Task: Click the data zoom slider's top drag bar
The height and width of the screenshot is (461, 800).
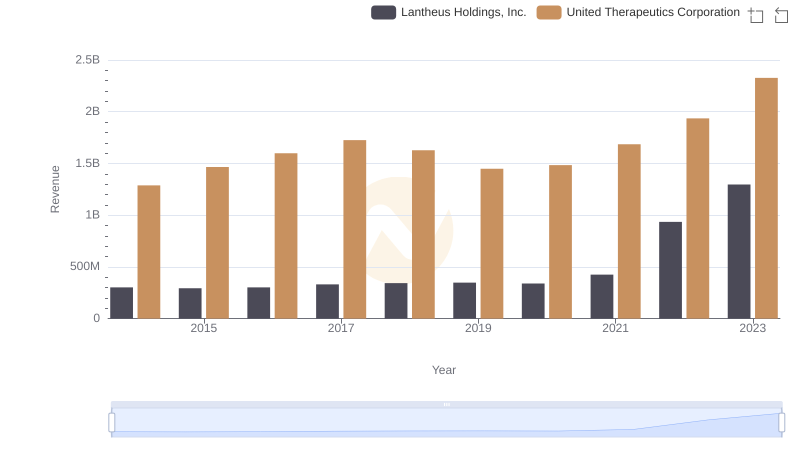Action: (x=446, y=404)
